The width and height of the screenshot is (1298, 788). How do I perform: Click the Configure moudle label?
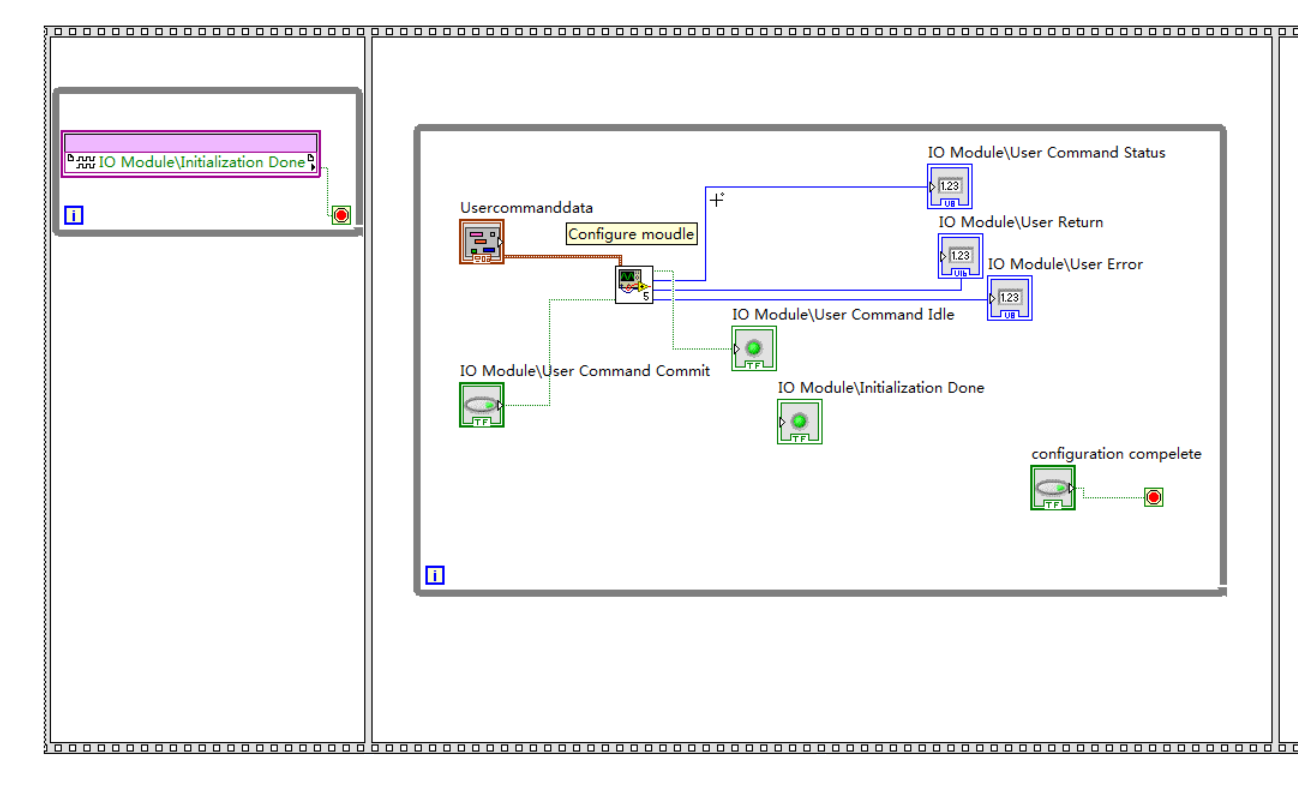coord(631,234)
